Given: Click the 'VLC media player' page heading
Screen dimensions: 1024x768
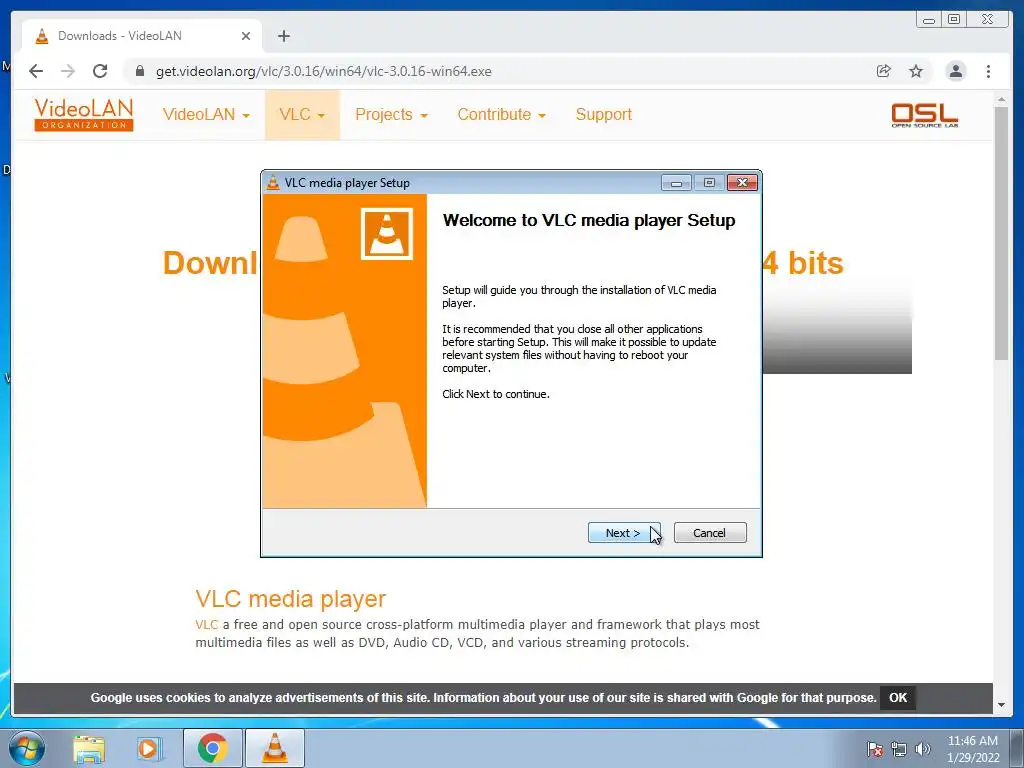Looking at the screenshot, I should tap(291, 599).
